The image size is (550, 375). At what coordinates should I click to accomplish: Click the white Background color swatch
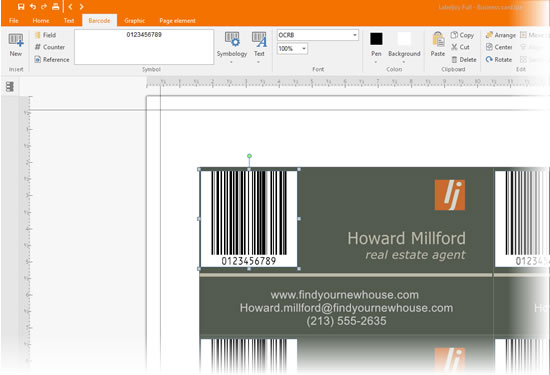coord(404,39)
